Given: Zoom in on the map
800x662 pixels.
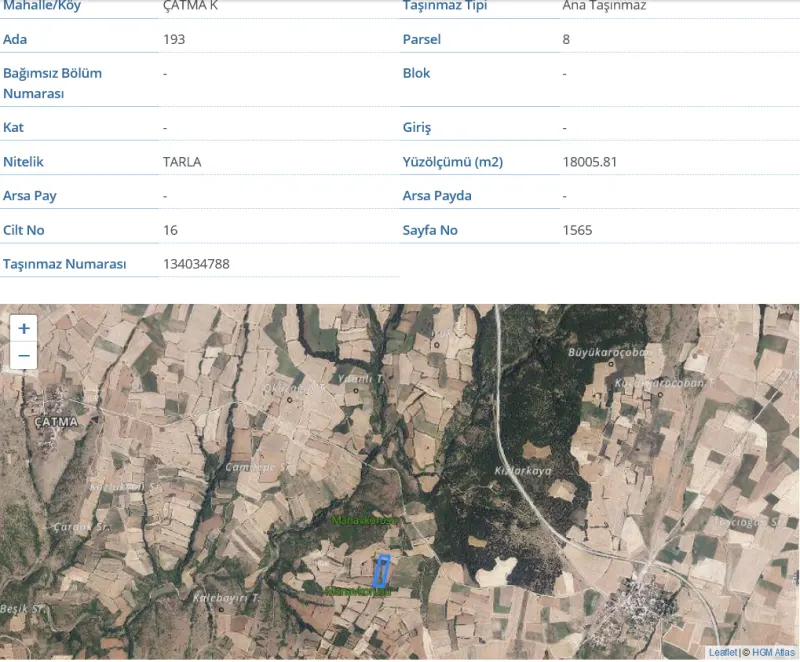Looking at the screenshot, I should 23,328.
